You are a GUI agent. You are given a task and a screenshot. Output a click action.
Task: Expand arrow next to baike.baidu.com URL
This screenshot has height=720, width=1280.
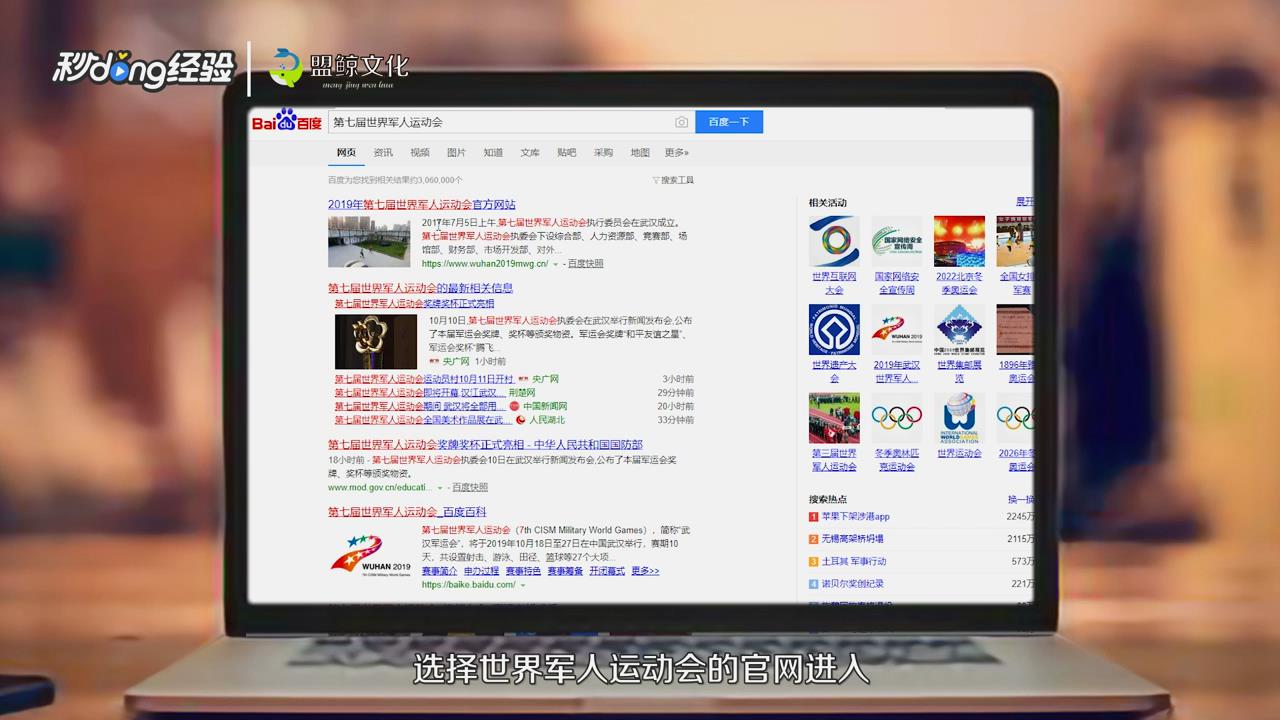[x=523, y=585]
